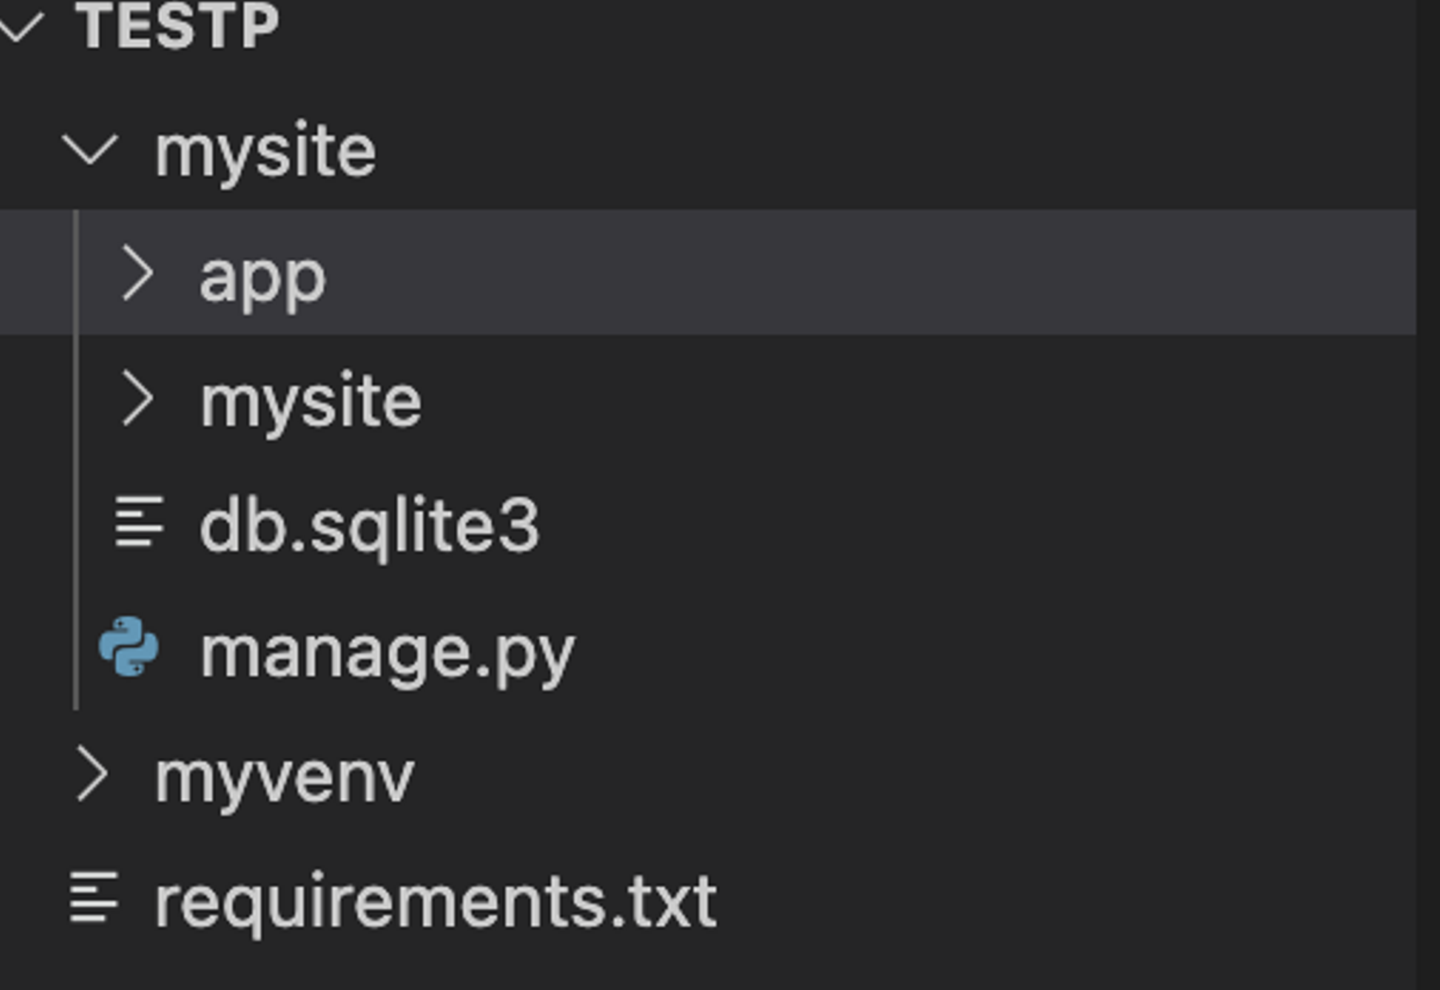Screen dimensions: 1440x990
Task: Click the Python icon beside manage.py
Action: 129,647
